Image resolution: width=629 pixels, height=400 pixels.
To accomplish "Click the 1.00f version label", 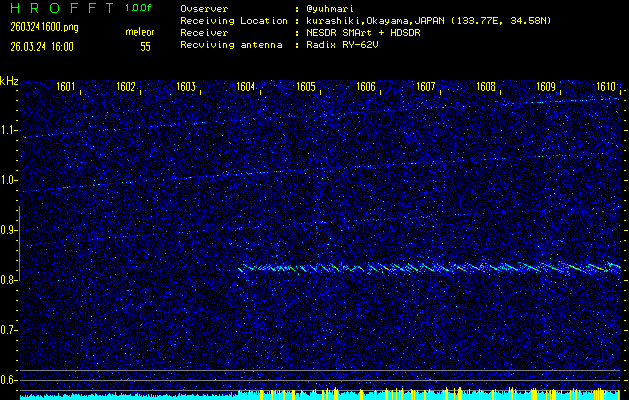I will click(x=139, y=8).
